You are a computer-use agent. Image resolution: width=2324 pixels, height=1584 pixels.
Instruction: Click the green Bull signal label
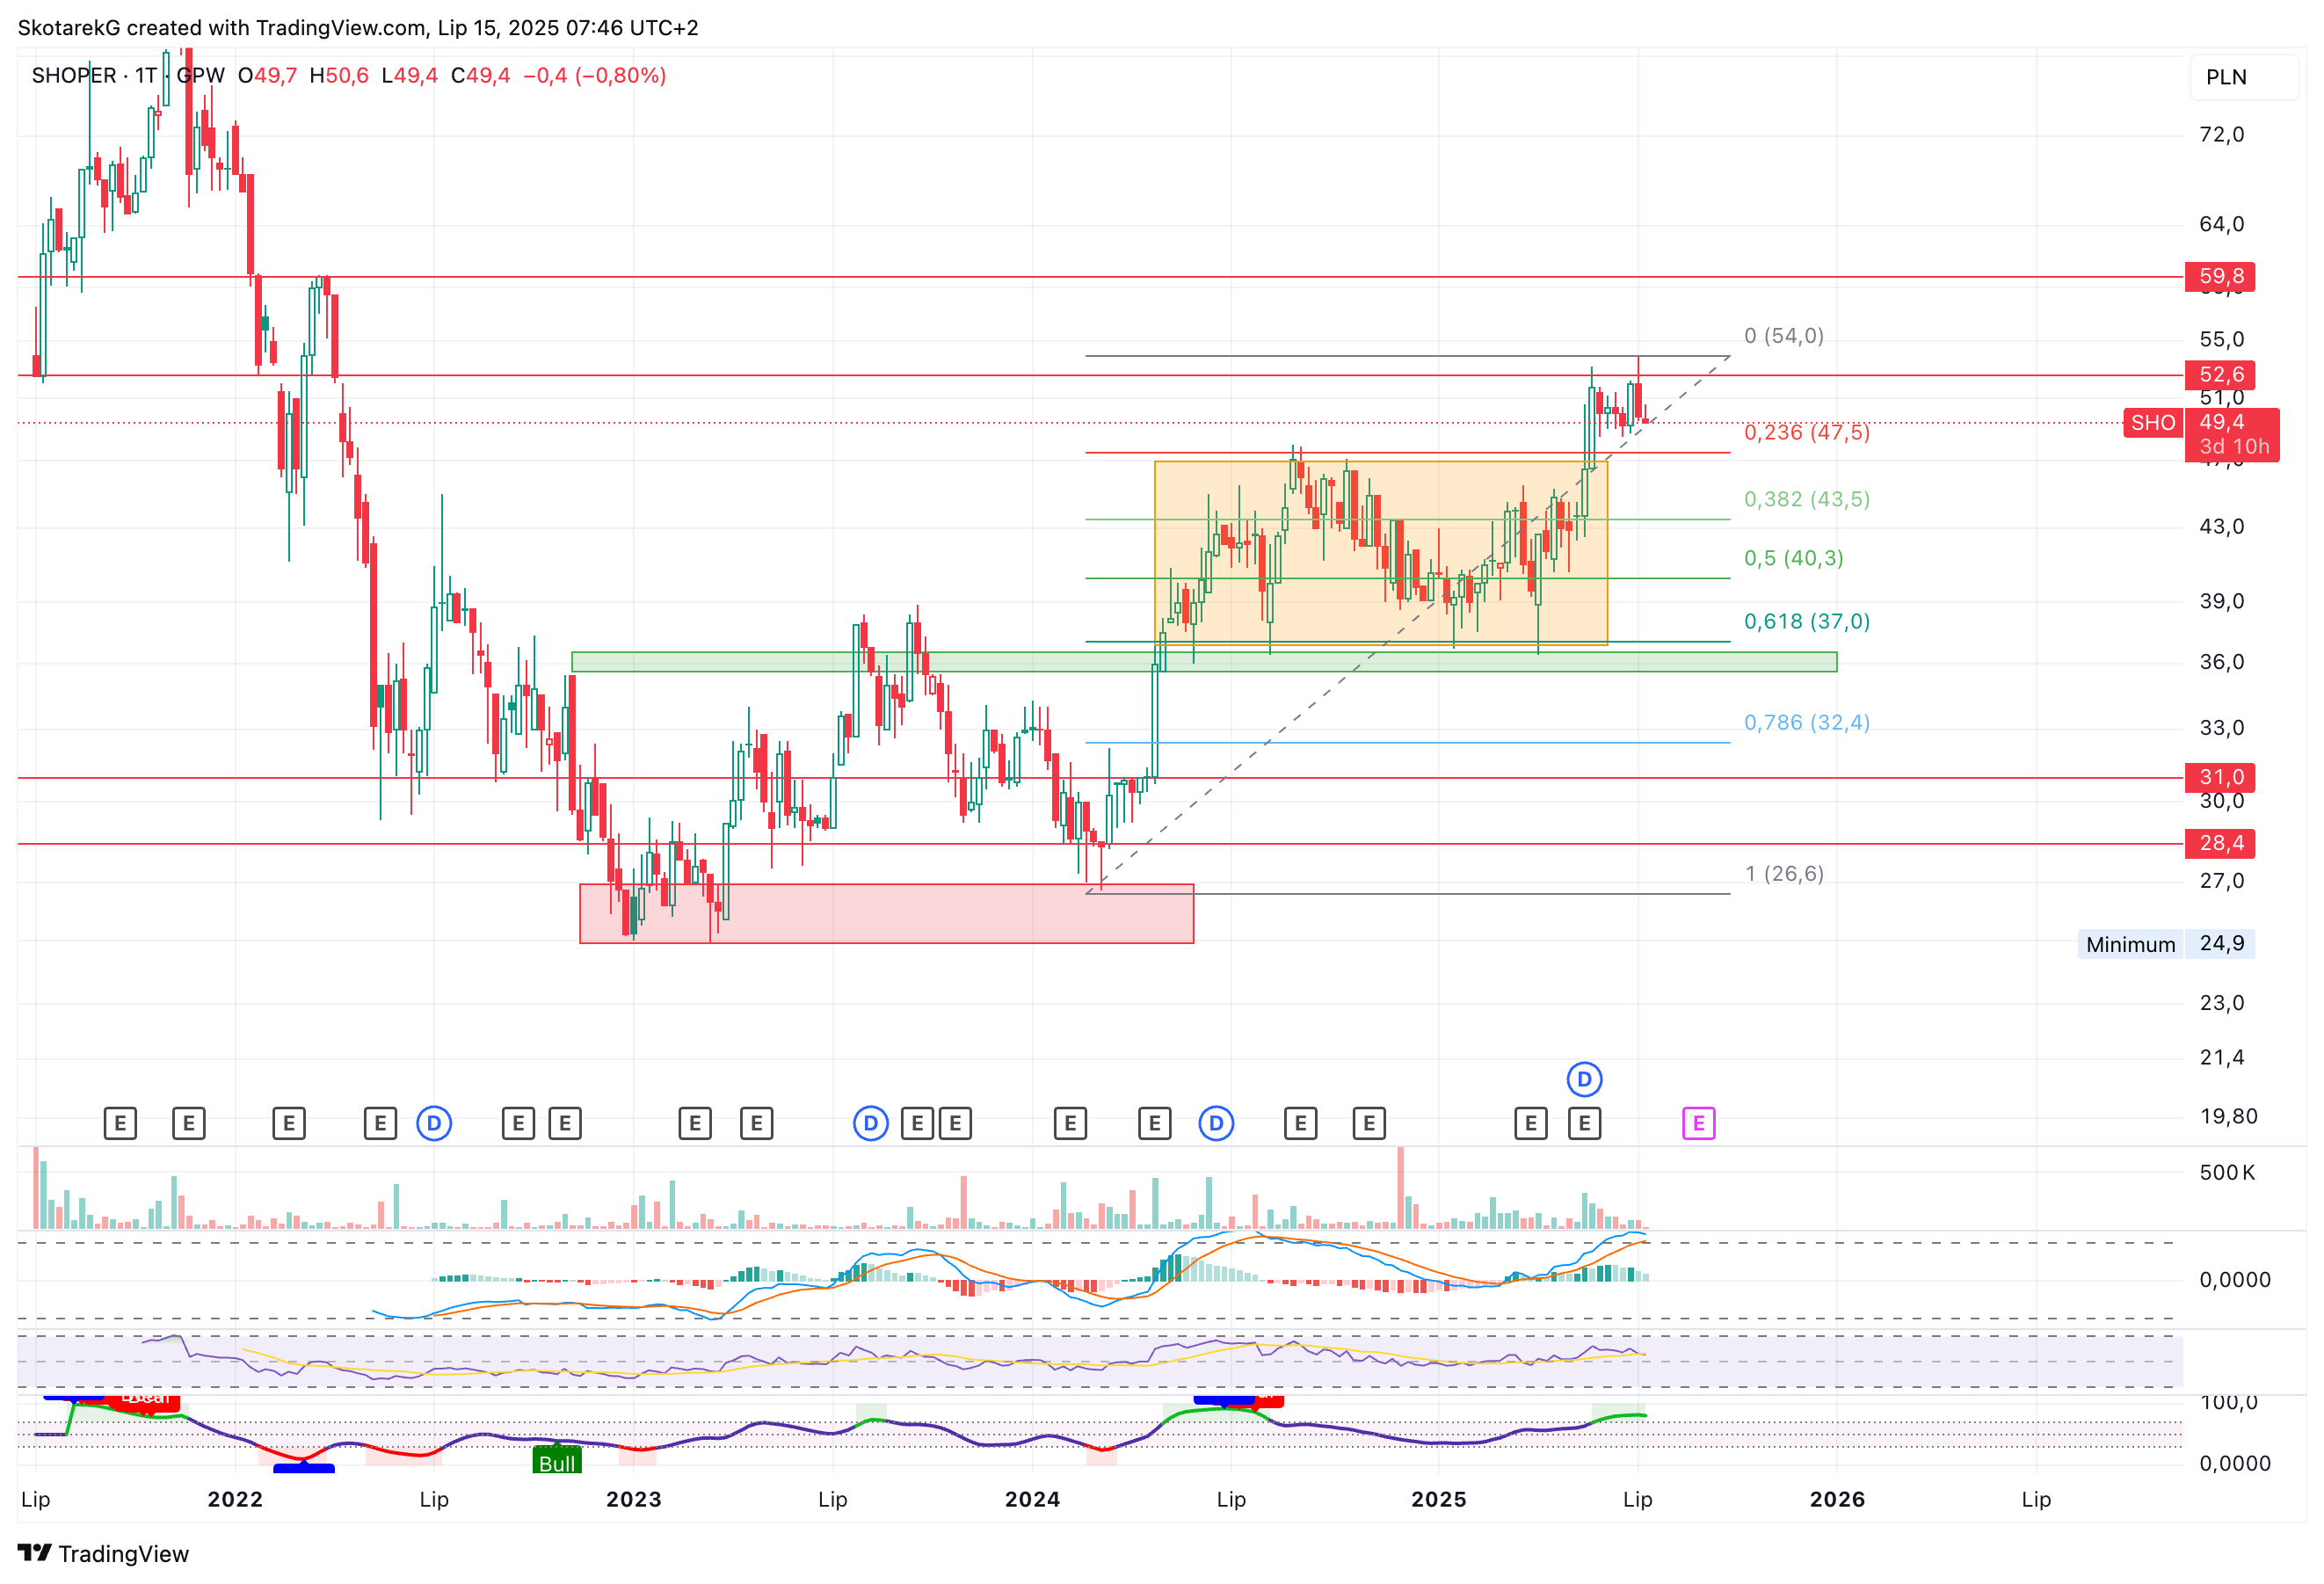557,1461
